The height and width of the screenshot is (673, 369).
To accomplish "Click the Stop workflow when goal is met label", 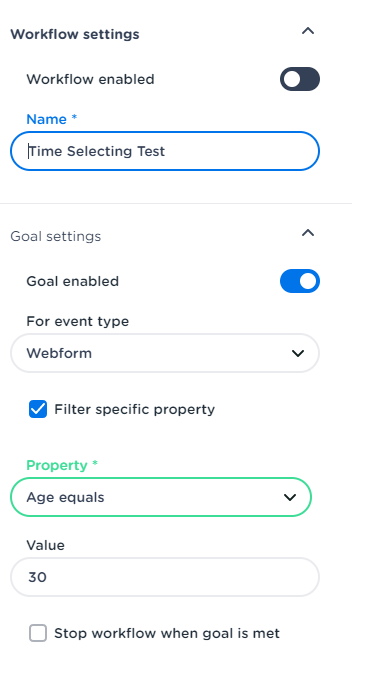I will coord(167,634).
